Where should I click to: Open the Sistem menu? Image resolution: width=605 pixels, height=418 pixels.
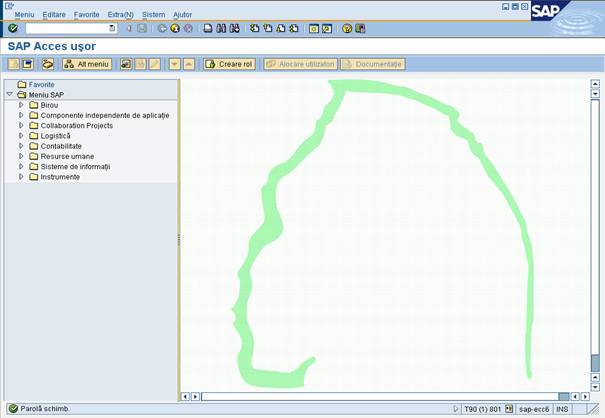point(153,15)
